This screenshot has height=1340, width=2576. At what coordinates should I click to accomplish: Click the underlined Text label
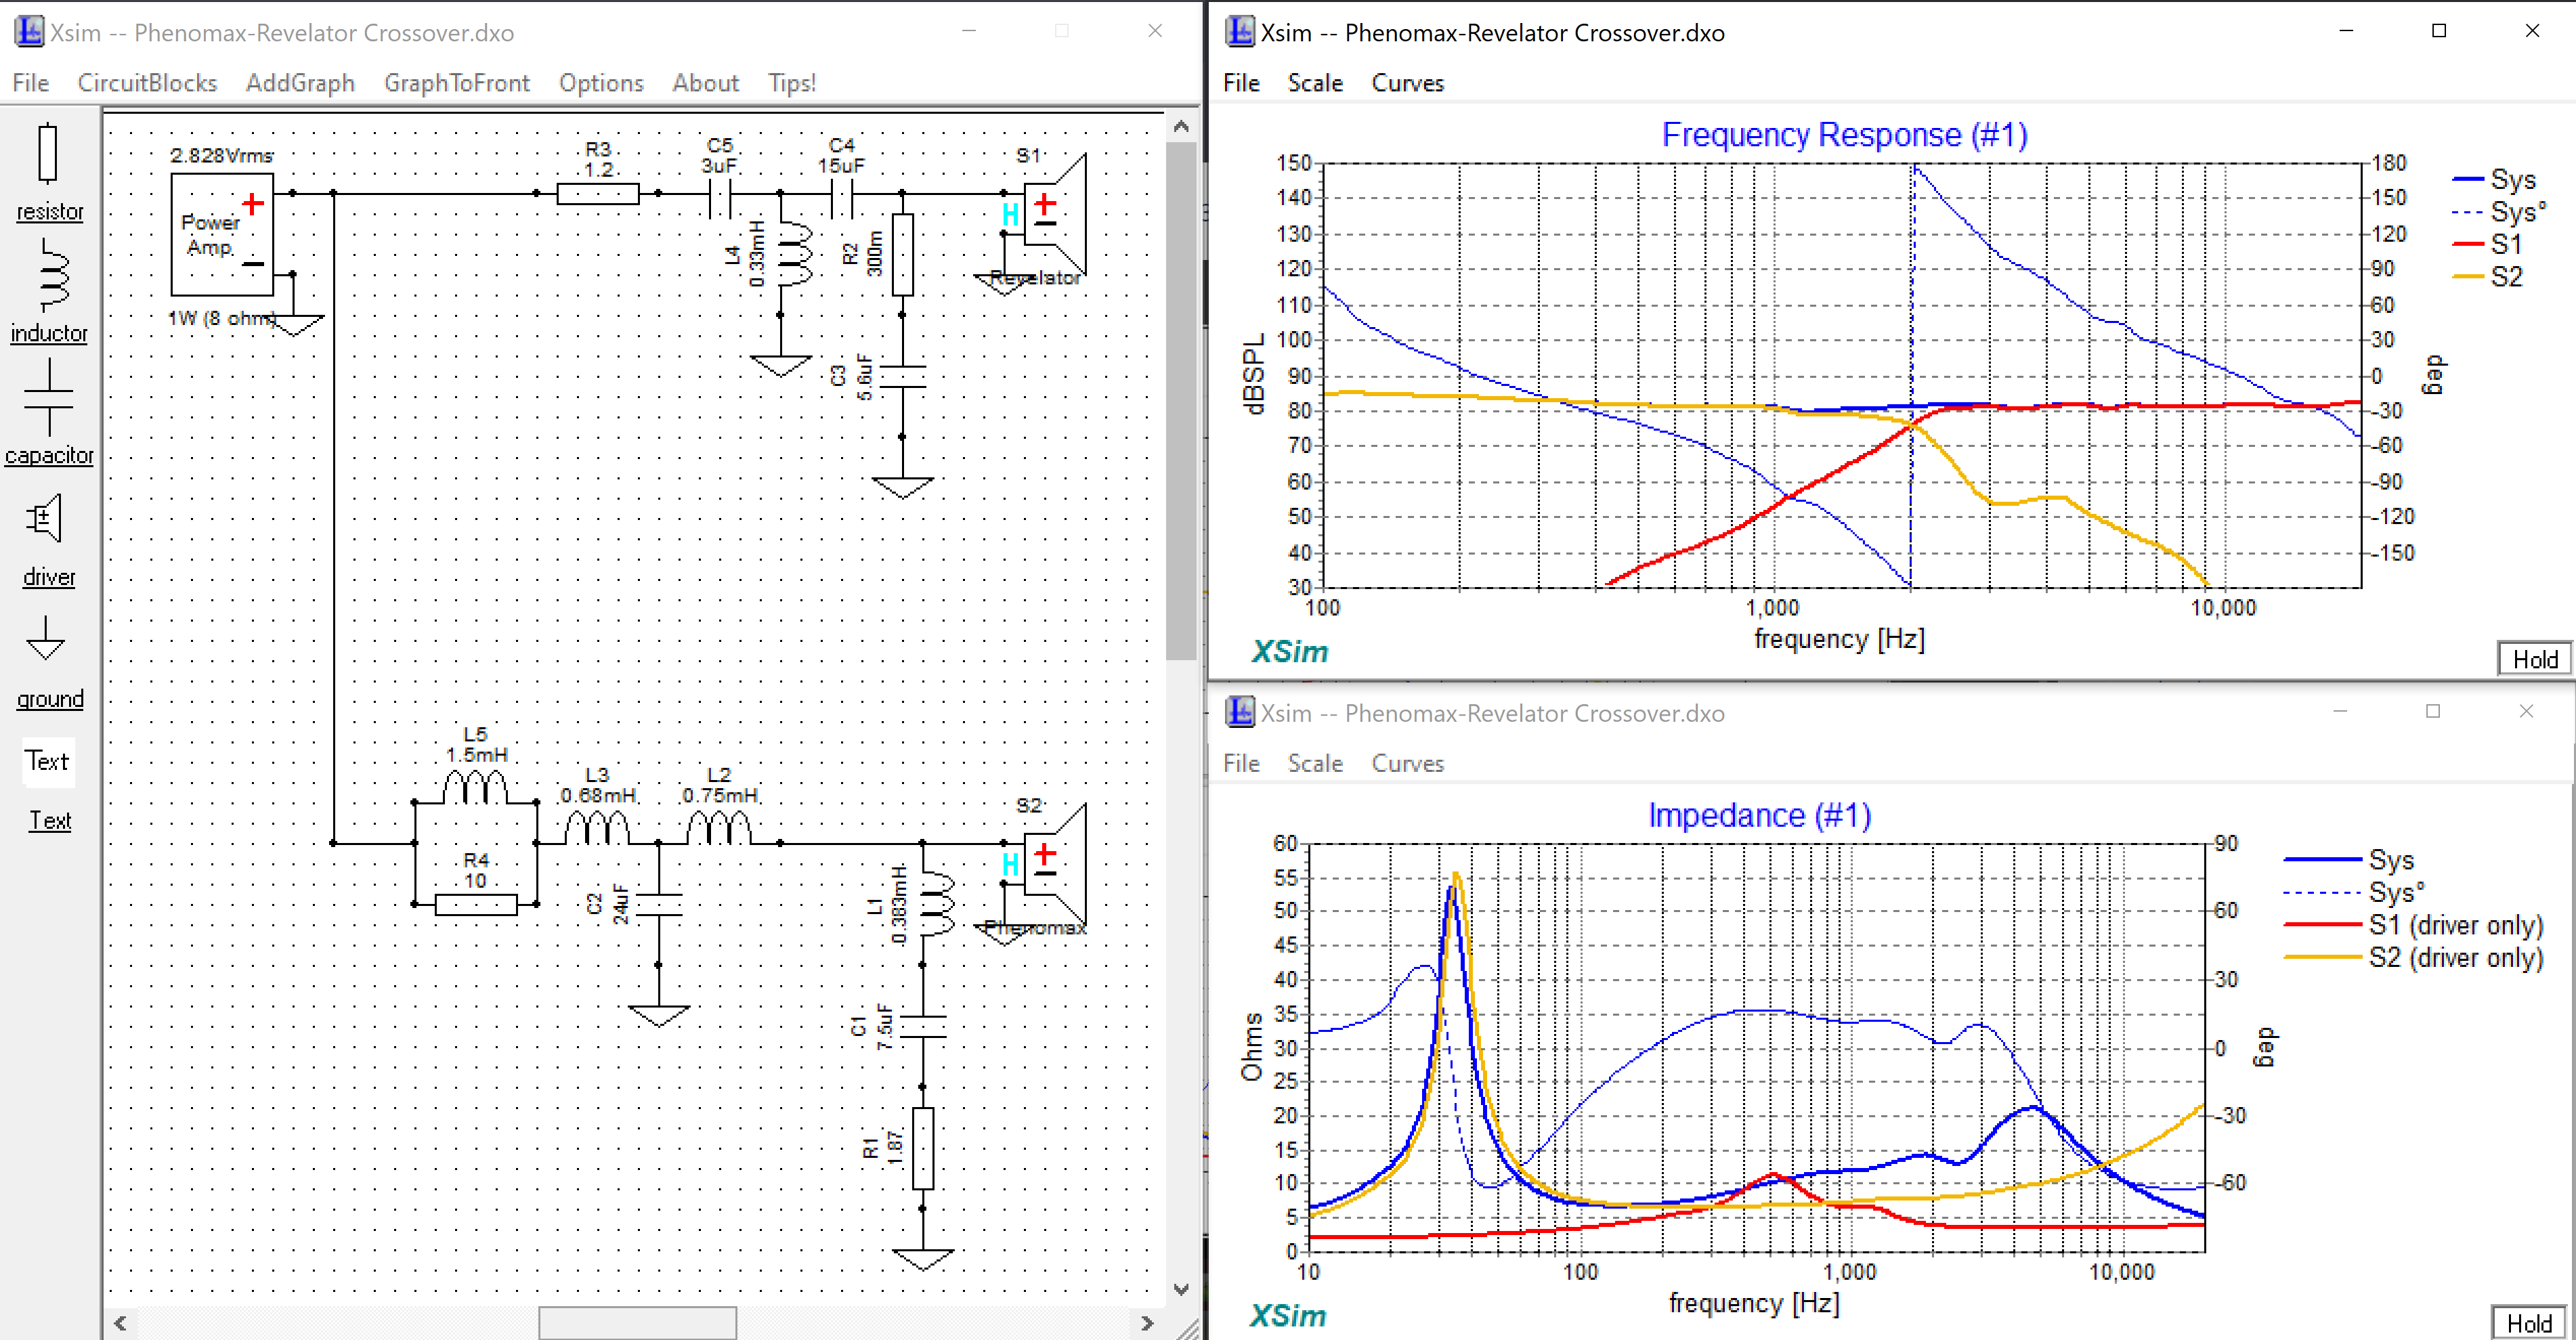[x=50, y=821]
